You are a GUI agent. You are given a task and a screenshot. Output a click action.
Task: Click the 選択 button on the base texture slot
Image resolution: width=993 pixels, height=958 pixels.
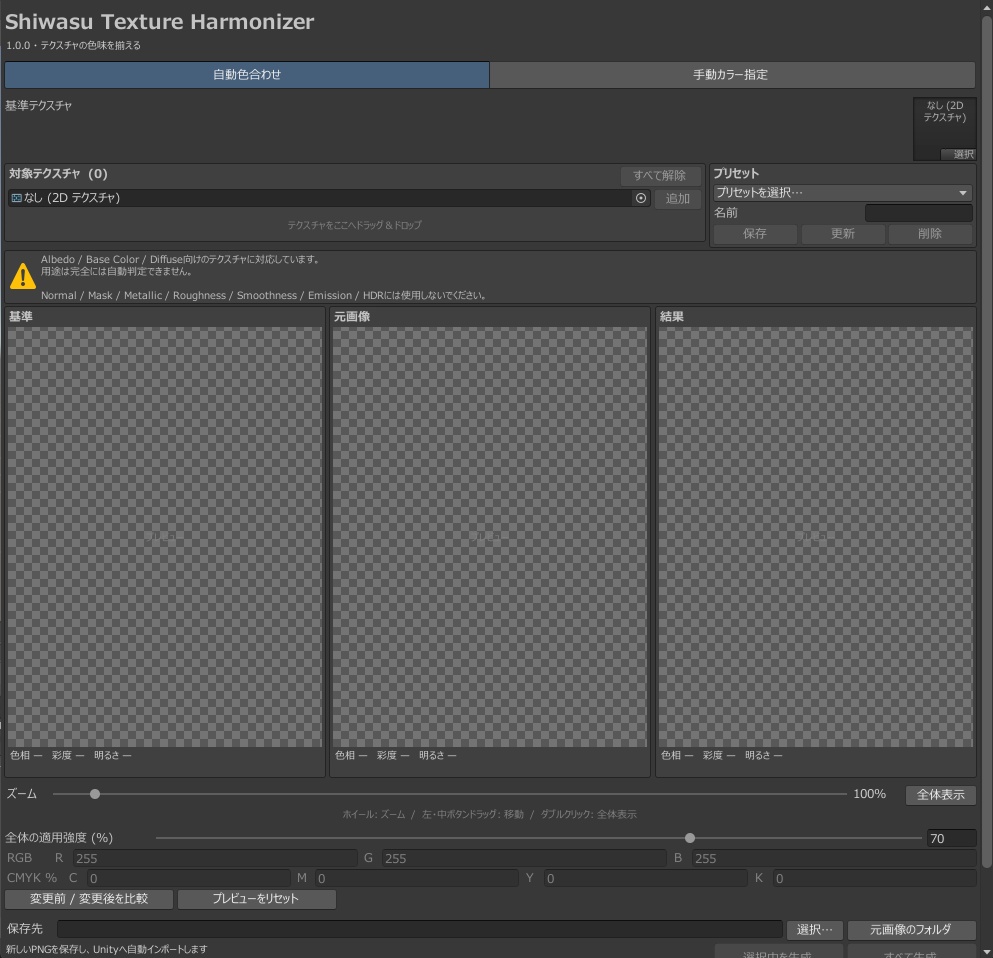[958, 154]
